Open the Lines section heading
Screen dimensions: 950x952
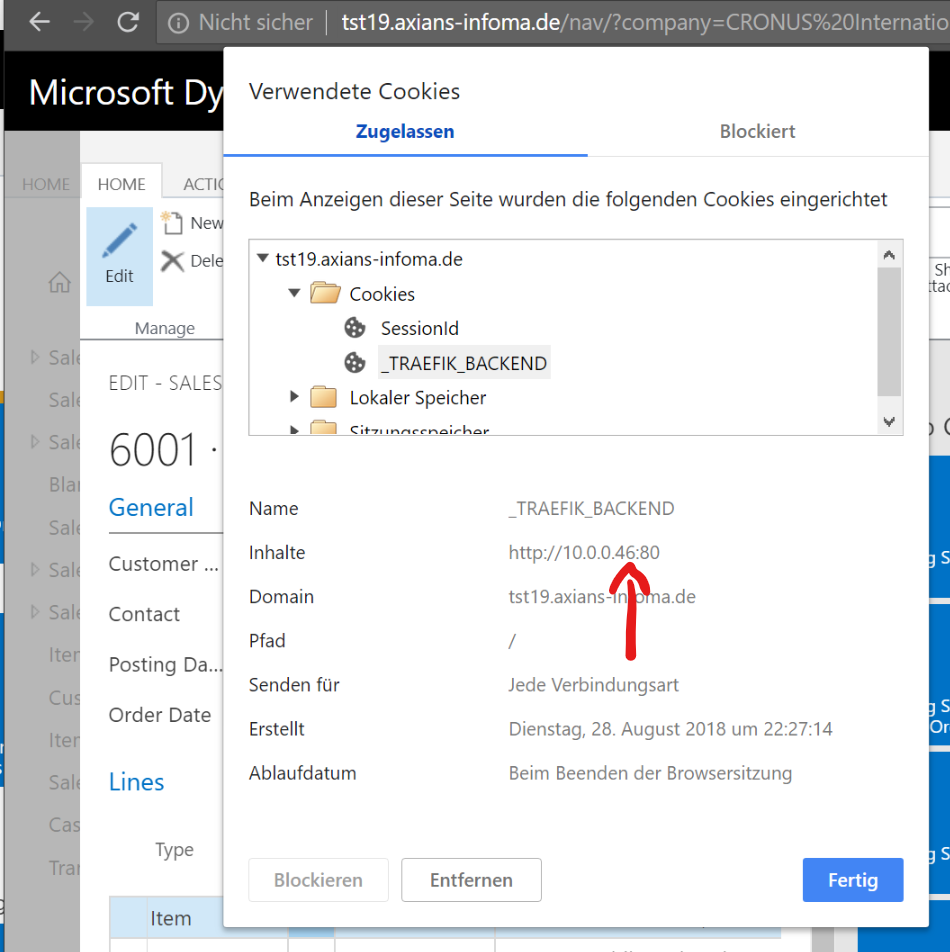[137, 782]
